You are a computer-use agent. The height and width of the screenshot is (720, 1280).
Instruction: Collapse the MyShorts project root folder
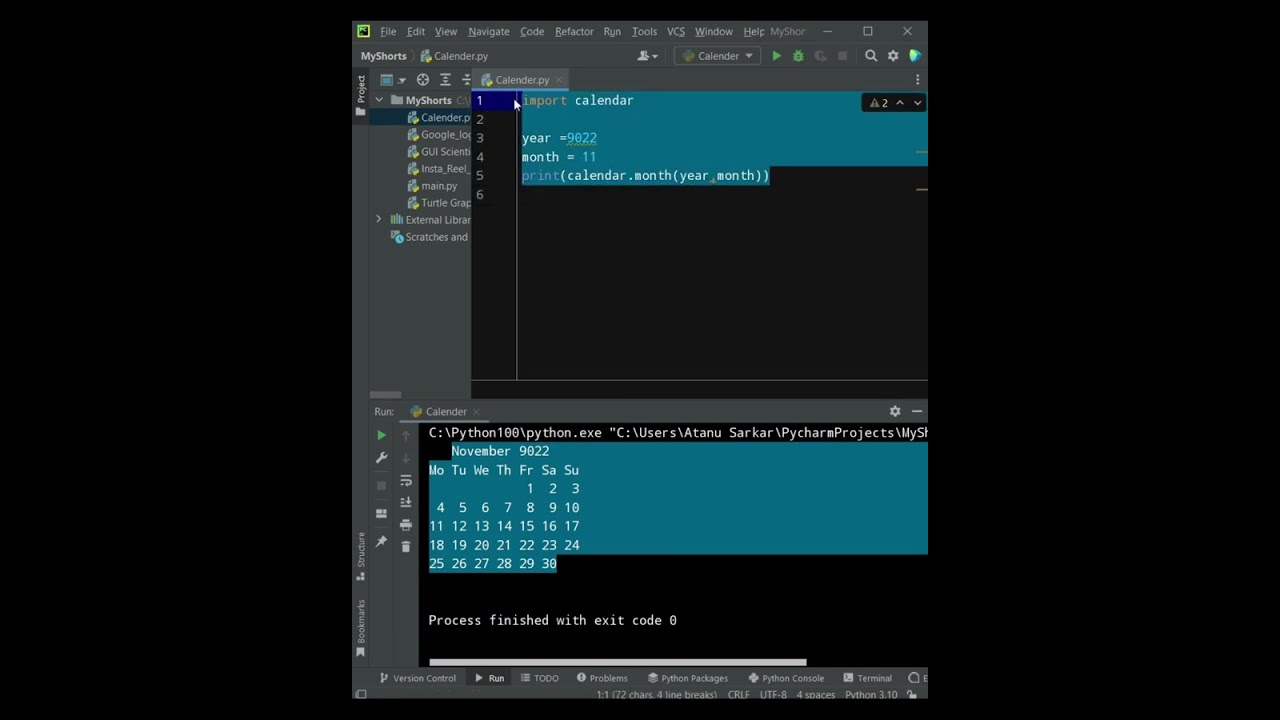[x=379, y=100]
